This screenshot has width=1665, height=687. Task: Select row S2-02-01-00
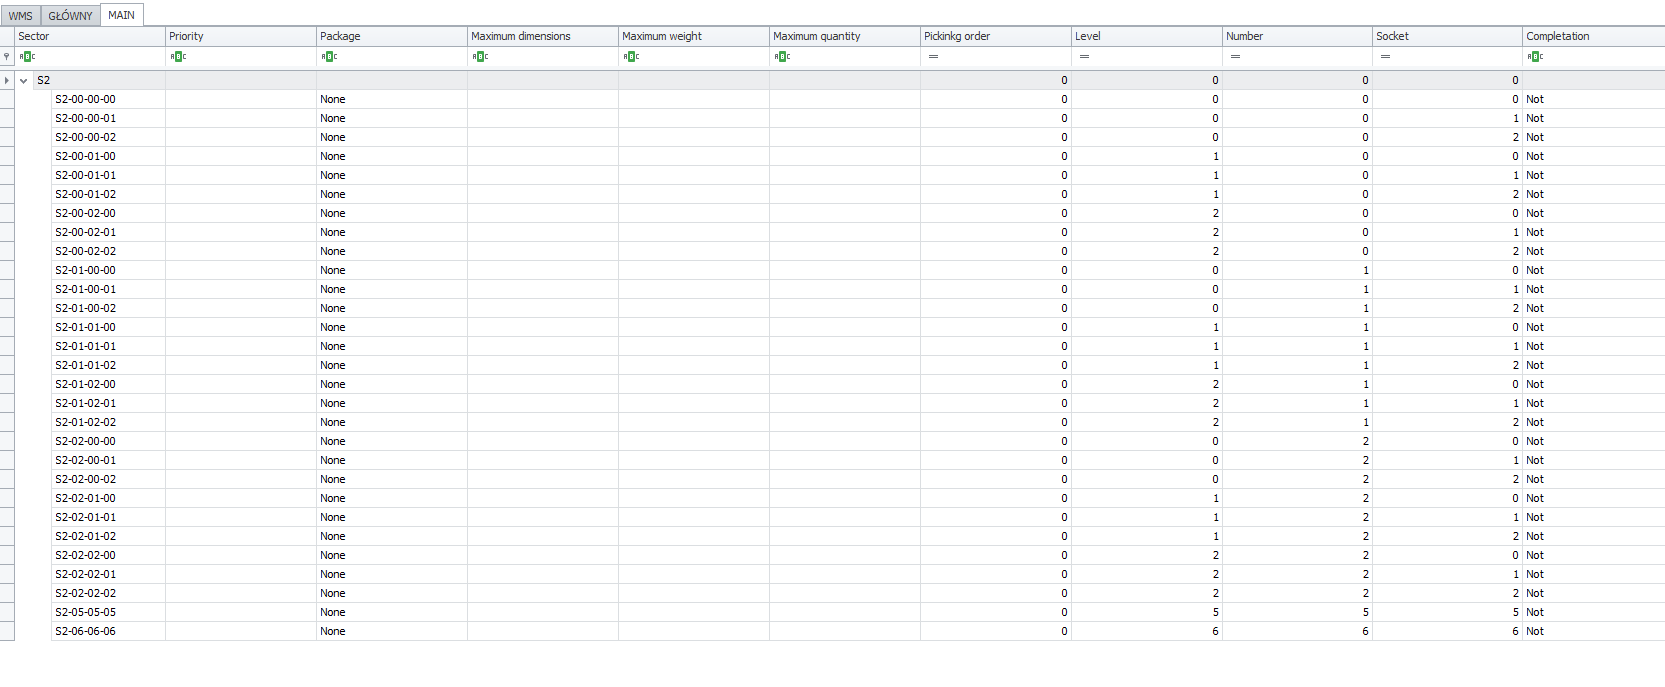[858, 499]
